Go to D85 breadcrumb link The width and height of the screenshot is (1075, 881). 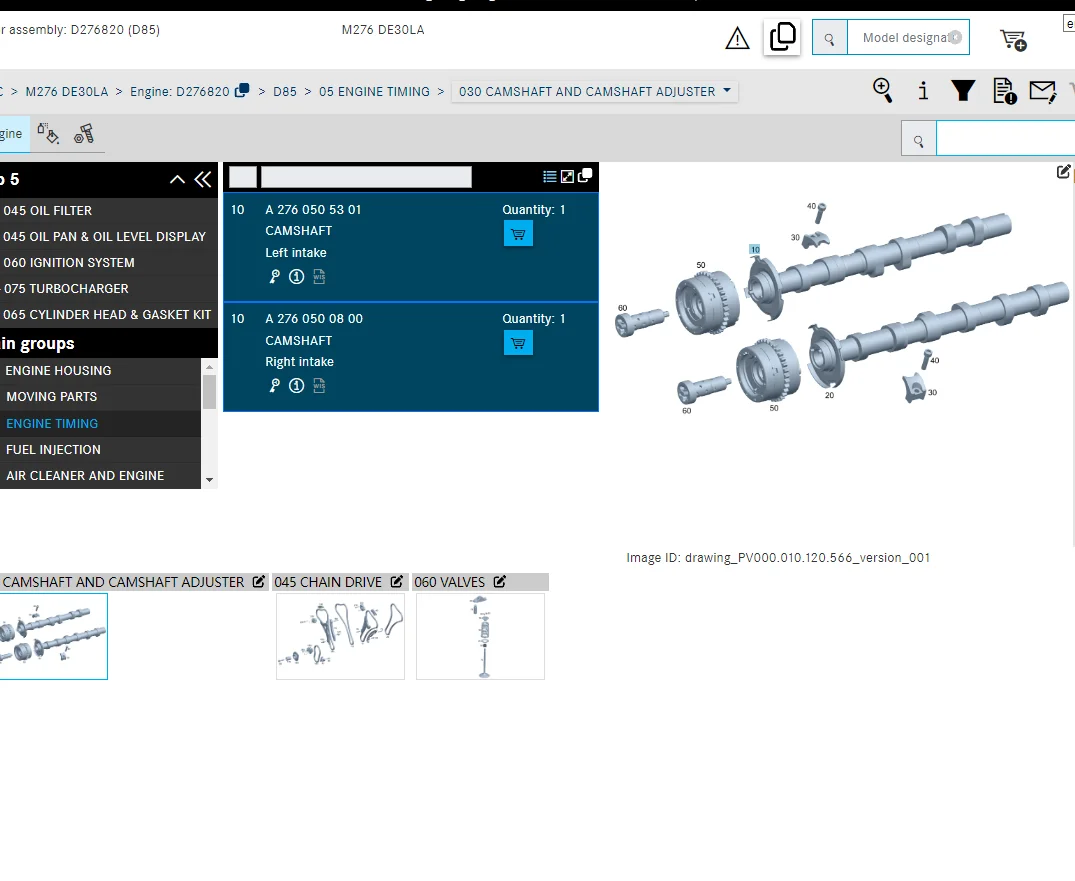click(285, 91)
